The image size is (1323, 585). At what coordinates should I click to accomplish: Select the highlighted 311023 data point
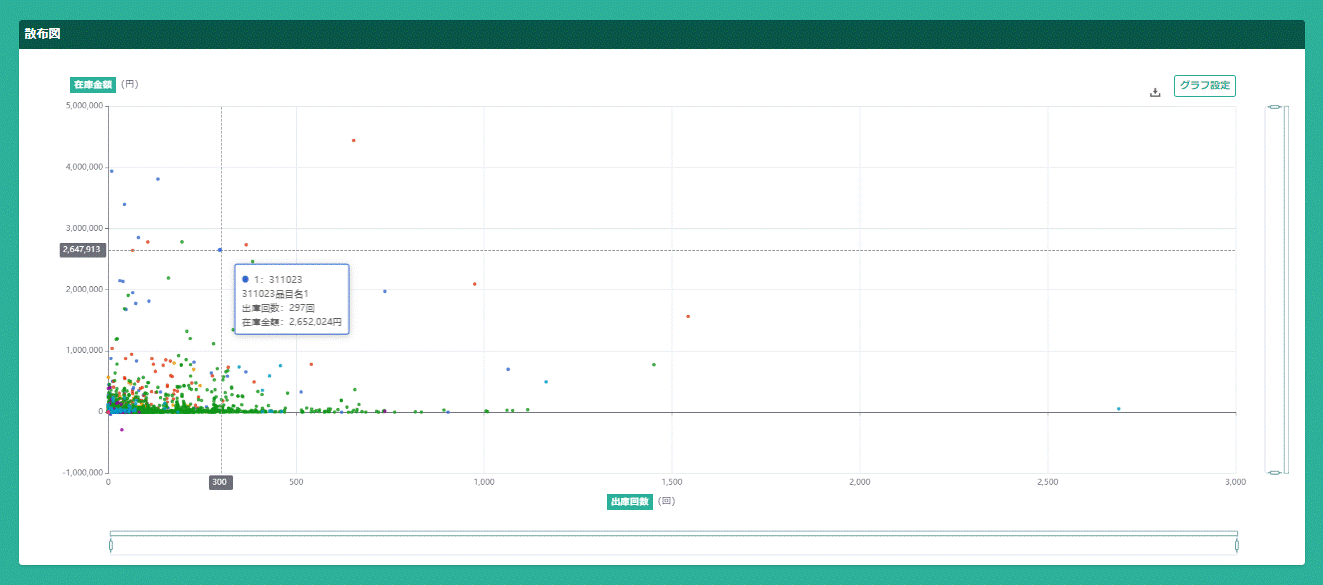[220, 250]
